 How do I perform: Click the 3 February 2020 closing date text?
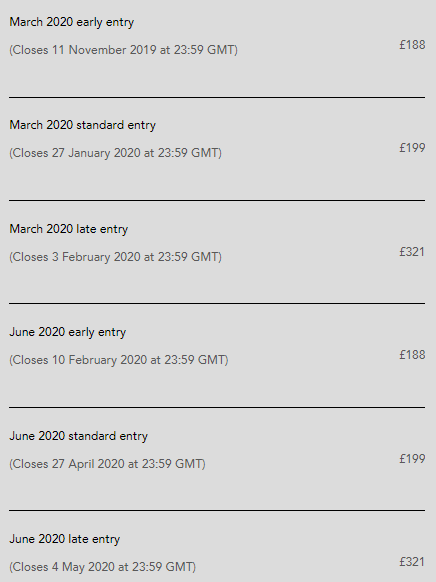point(115,257)
